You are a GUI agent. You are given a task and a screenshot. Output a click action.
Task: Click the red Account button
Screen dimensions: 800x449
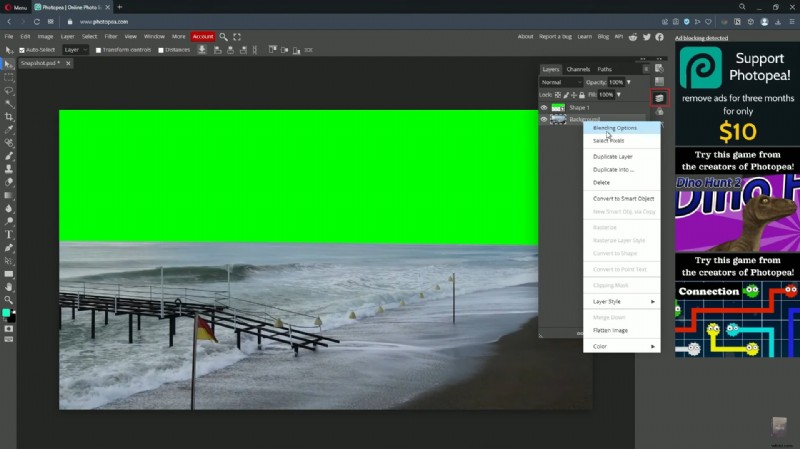coord(203,37)
